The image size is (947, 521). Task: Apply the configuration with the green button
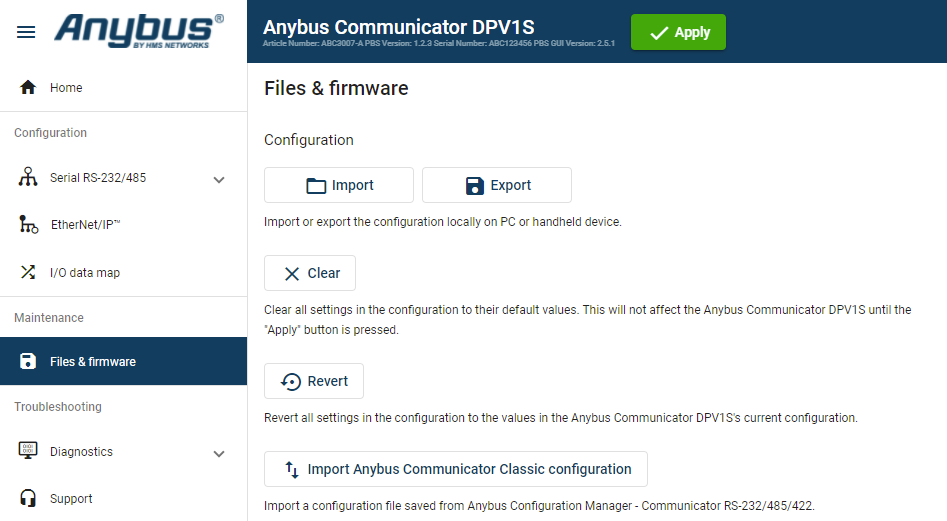coord(678,32)
